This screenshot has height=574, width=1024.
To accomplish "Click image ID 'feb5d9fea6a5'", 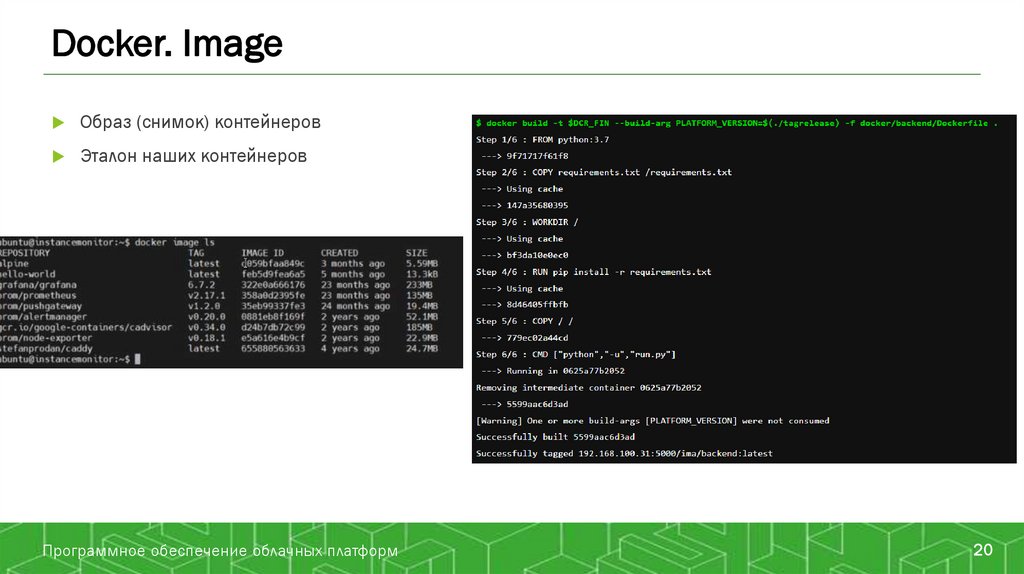I will [273, 274].
